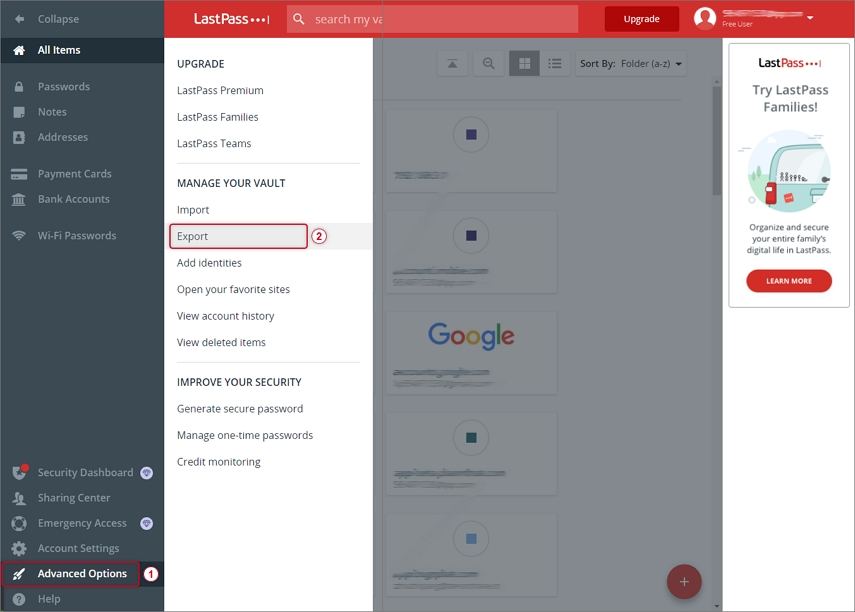Image resolution: width=855 pixels, height=612 pixels.
Task: Select LastPass Families menu entry
Action: pyautogui.click(x=218, y=117)
